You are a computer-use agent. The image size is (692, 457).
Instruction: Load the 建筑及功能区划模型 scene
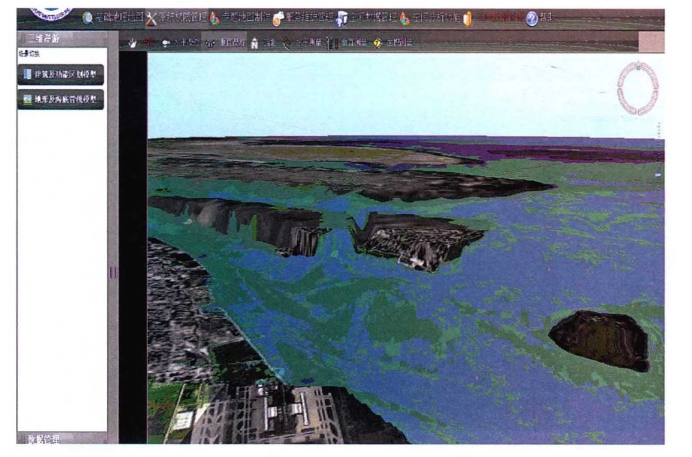(61, 75)
